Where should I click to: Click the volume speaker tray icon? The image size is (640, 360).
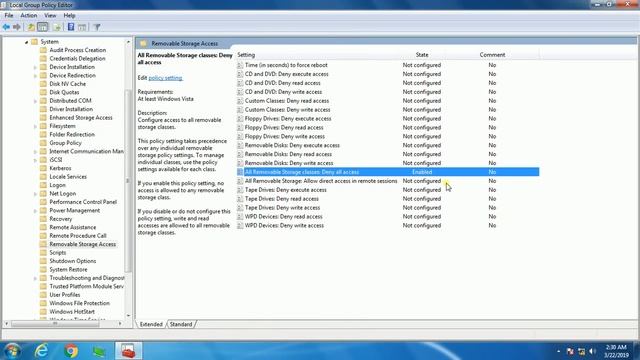[593, 351]
